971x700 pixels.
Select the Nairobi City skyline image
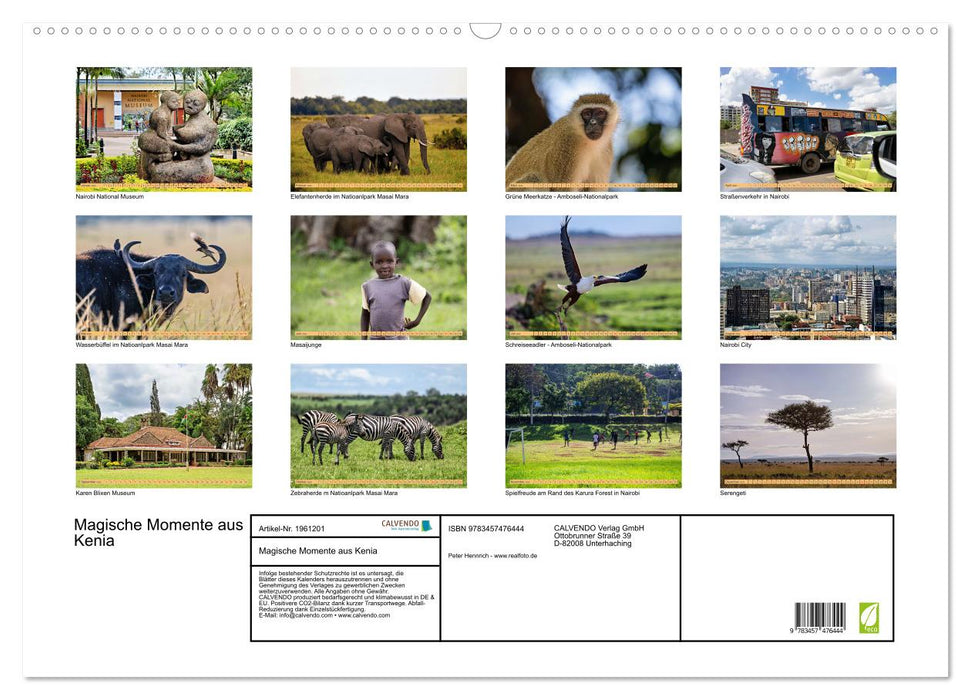coord(808,276)
